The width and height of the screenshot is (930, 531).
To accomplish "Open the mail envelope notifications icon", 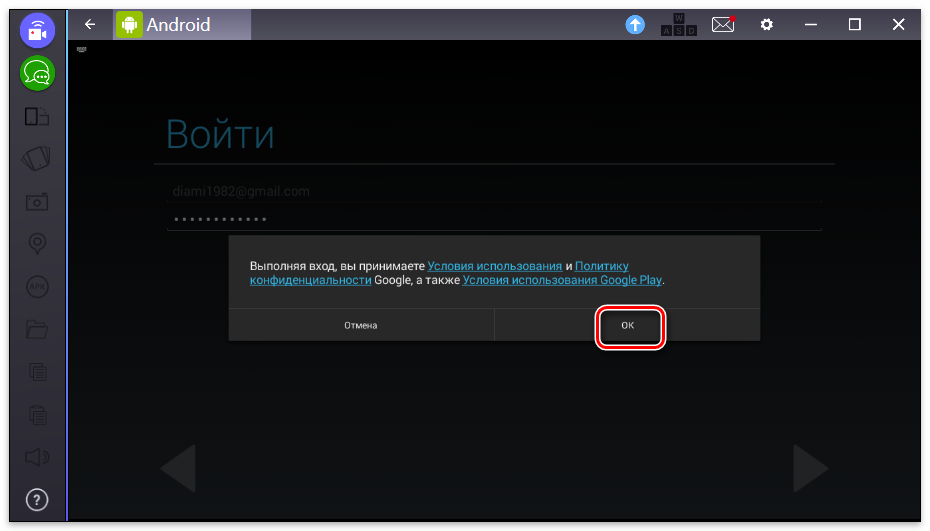I will pyautogui.click(x=723, y=25).
